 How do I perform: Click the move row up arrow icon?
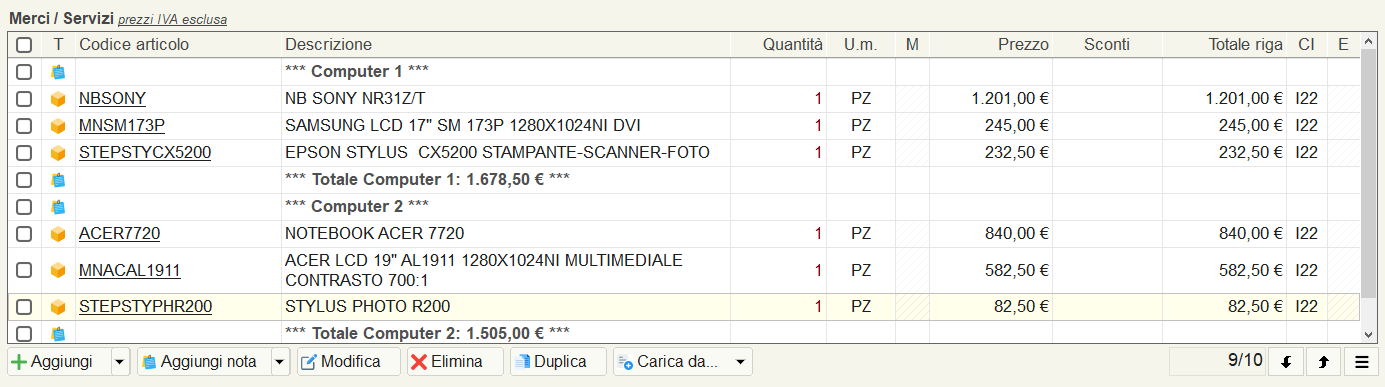(1323, 362)
